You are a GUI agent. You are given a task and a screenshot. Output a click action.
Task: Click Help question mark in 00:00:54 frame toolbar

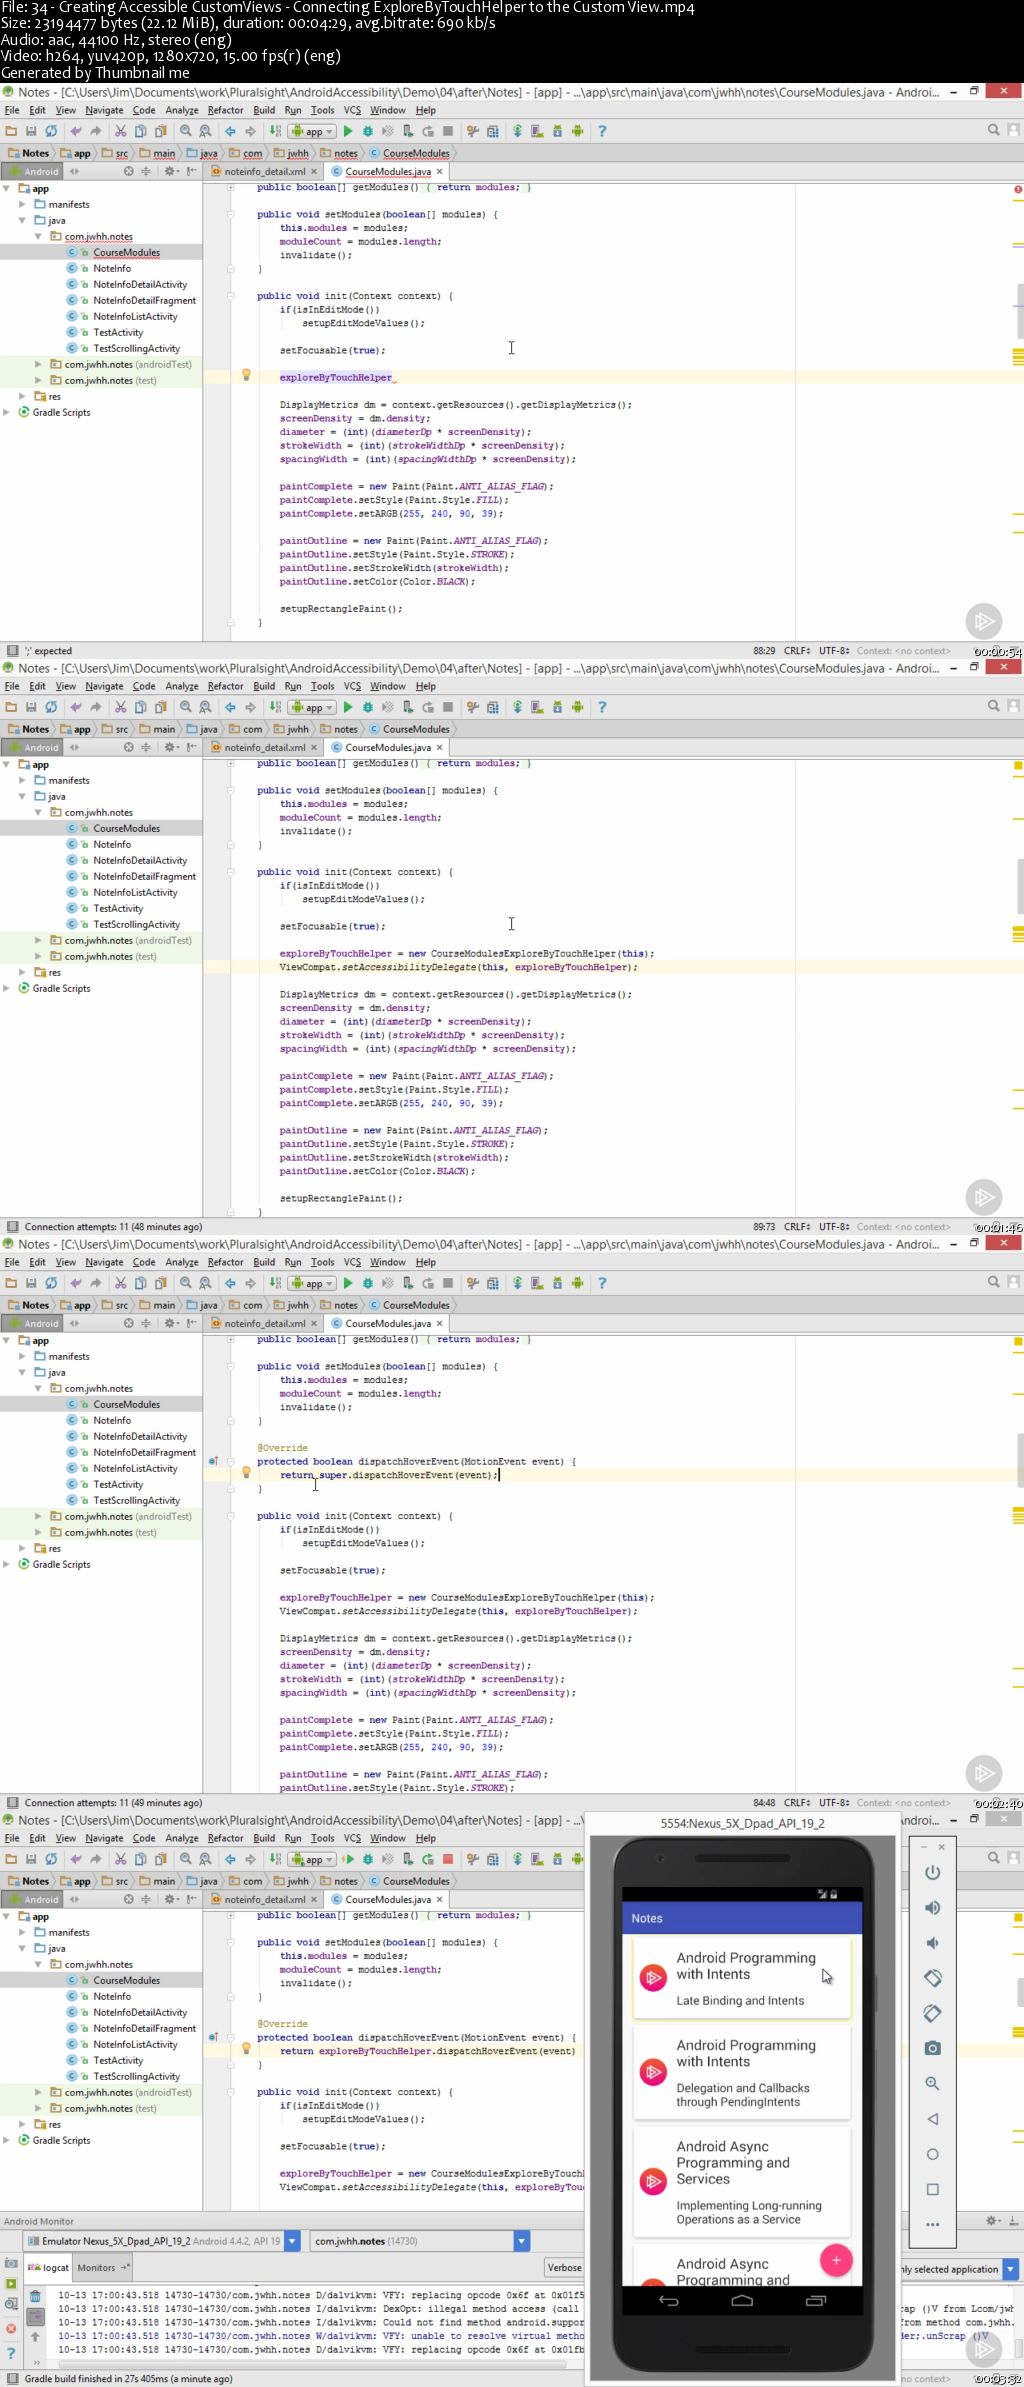tap(602, 131)
